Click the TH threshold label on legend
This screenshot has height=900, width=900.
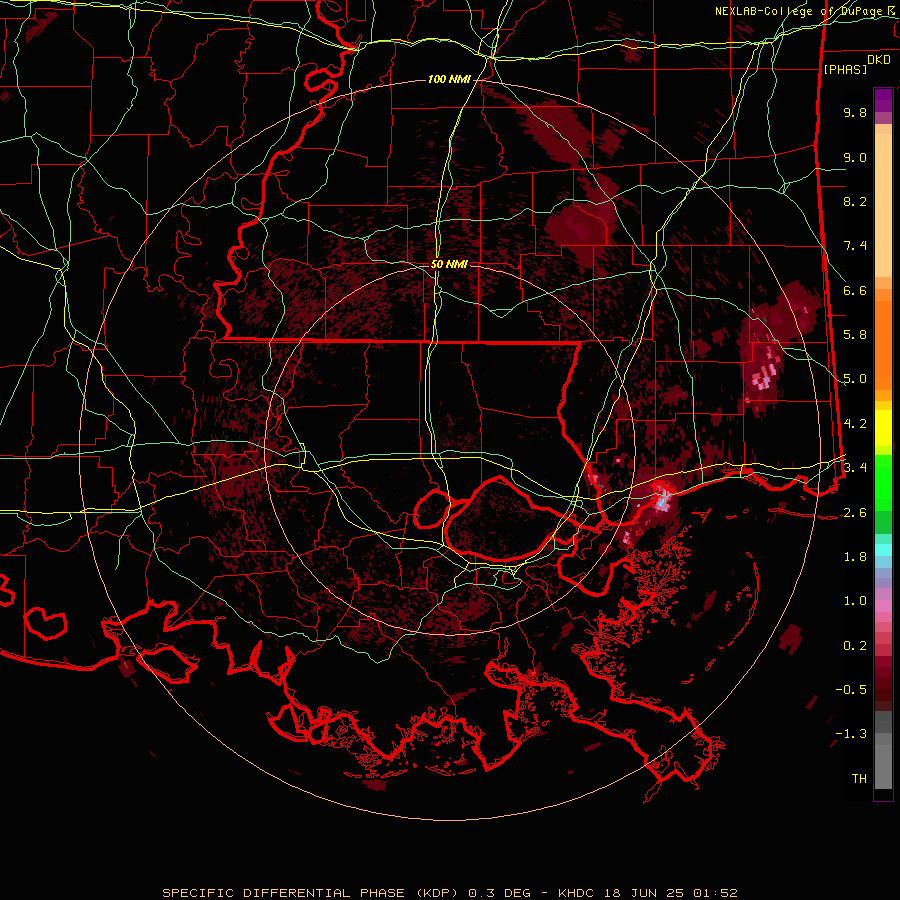click(859, 779)
